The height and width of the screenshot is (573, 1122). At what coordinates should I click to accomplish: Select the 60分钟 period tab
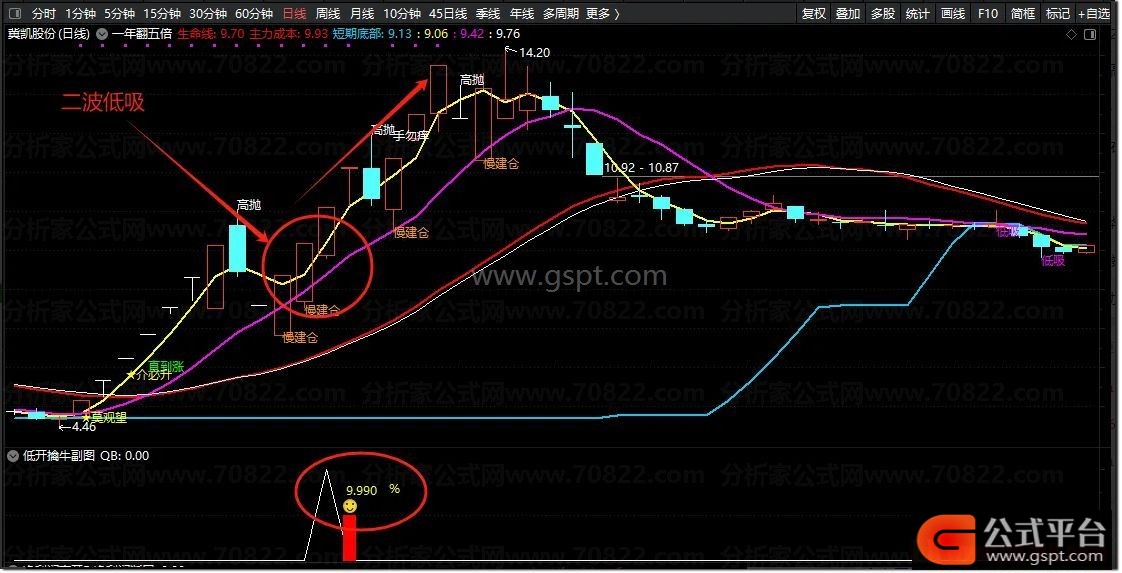coord(254,14)
